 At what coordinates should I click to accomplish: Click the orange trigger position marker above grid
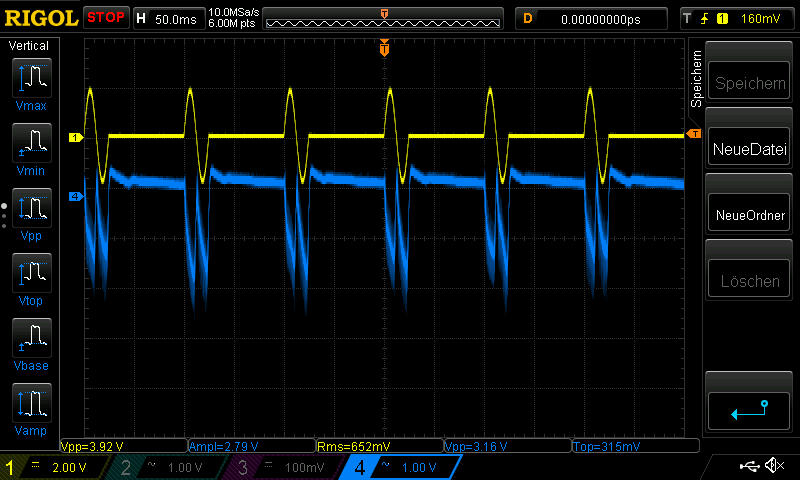coord(384,48)
